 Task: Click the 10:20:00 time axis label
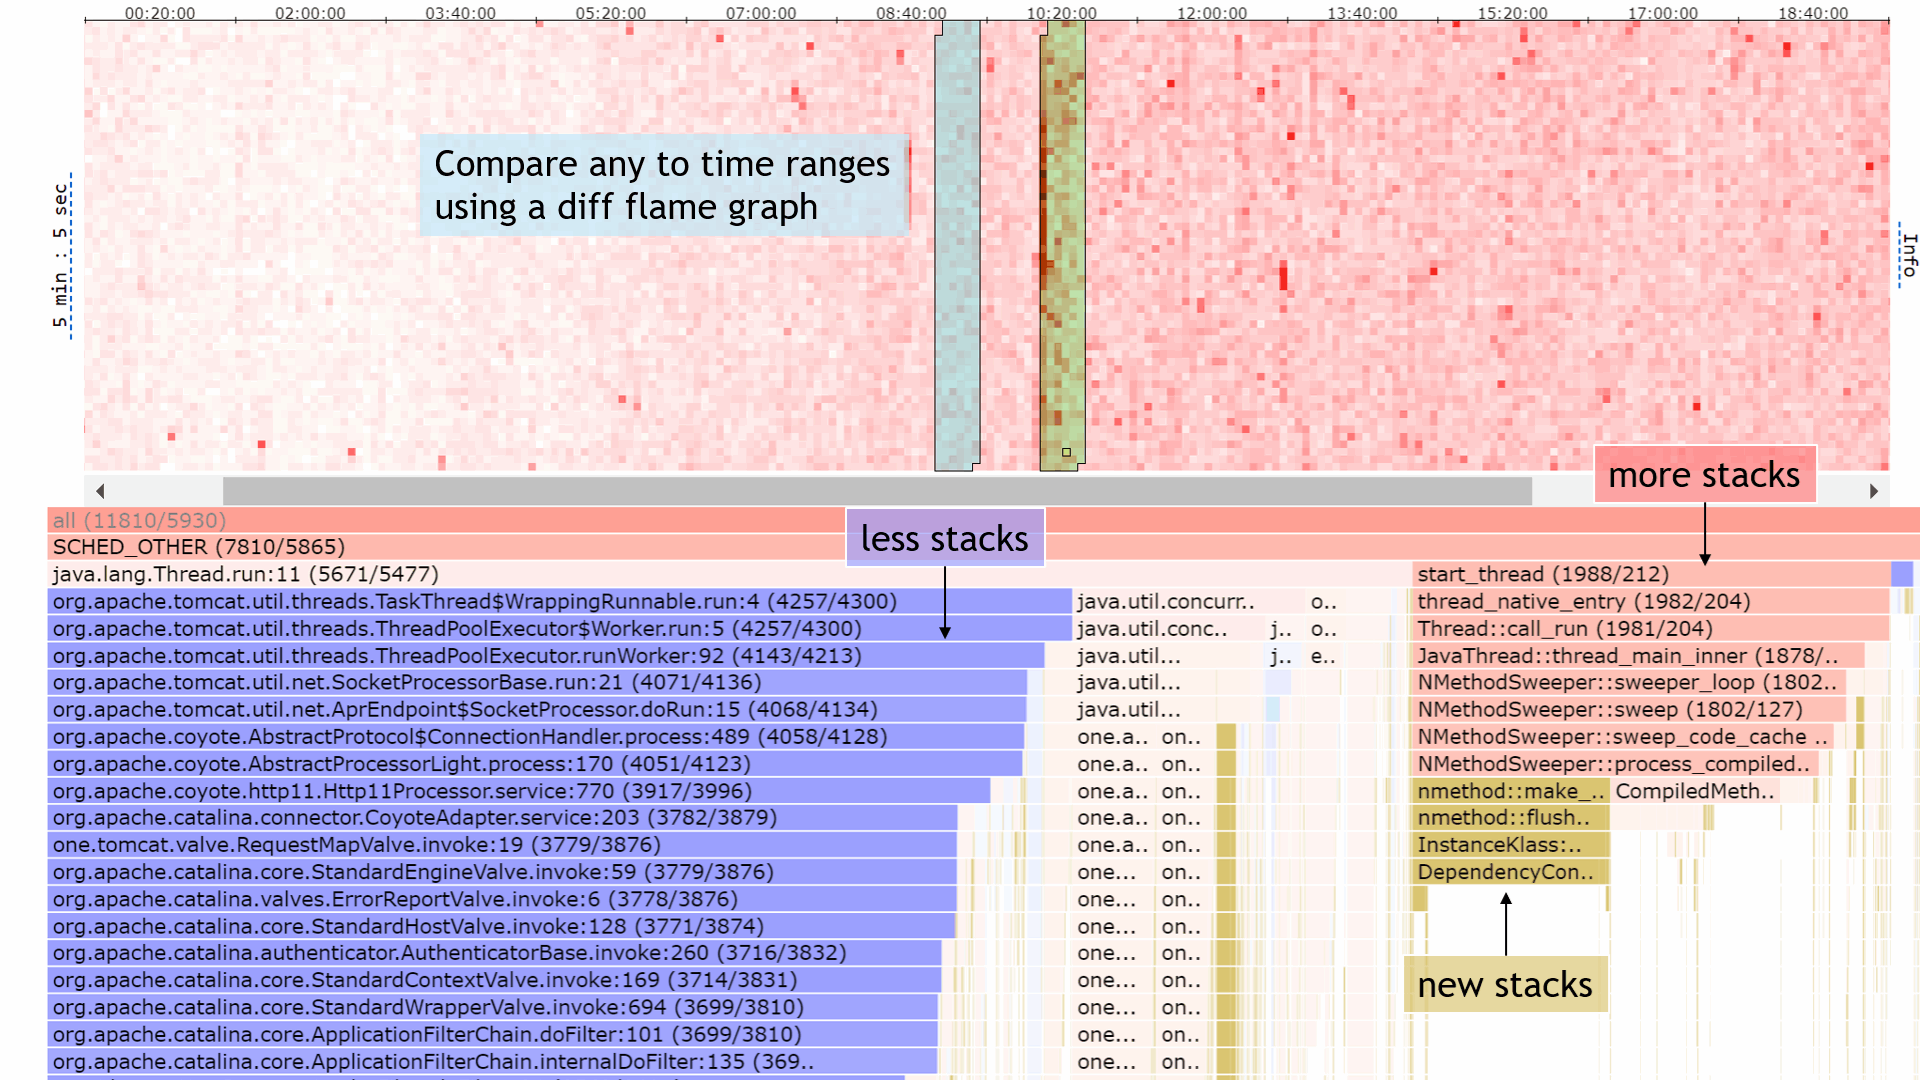click(1061, 13)
